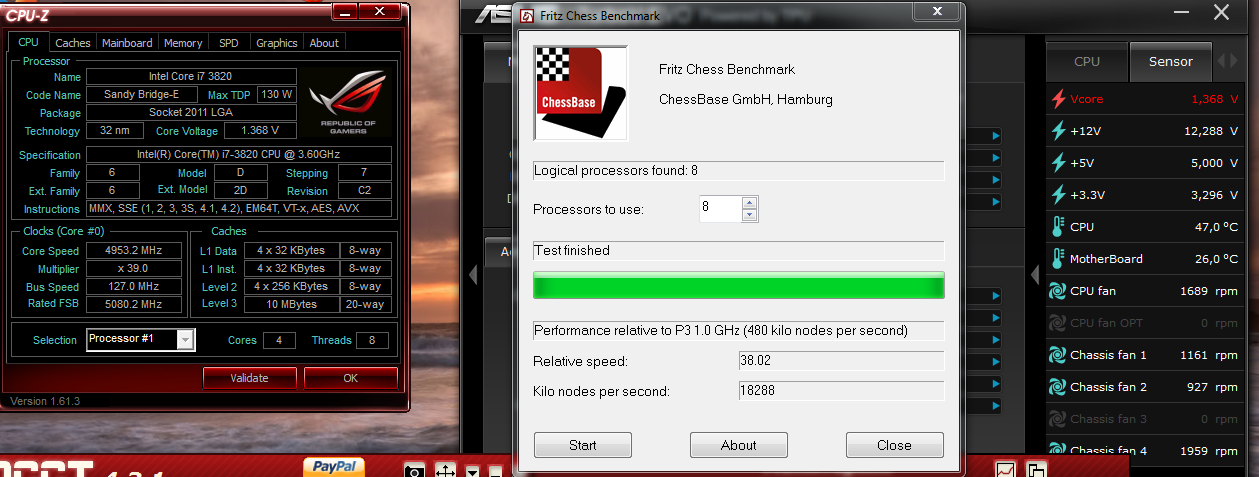Viewport: 1259px width, 477px height.
Task: Click the ChessBase logo in Fritz window
Action: (x=581, y=94)
